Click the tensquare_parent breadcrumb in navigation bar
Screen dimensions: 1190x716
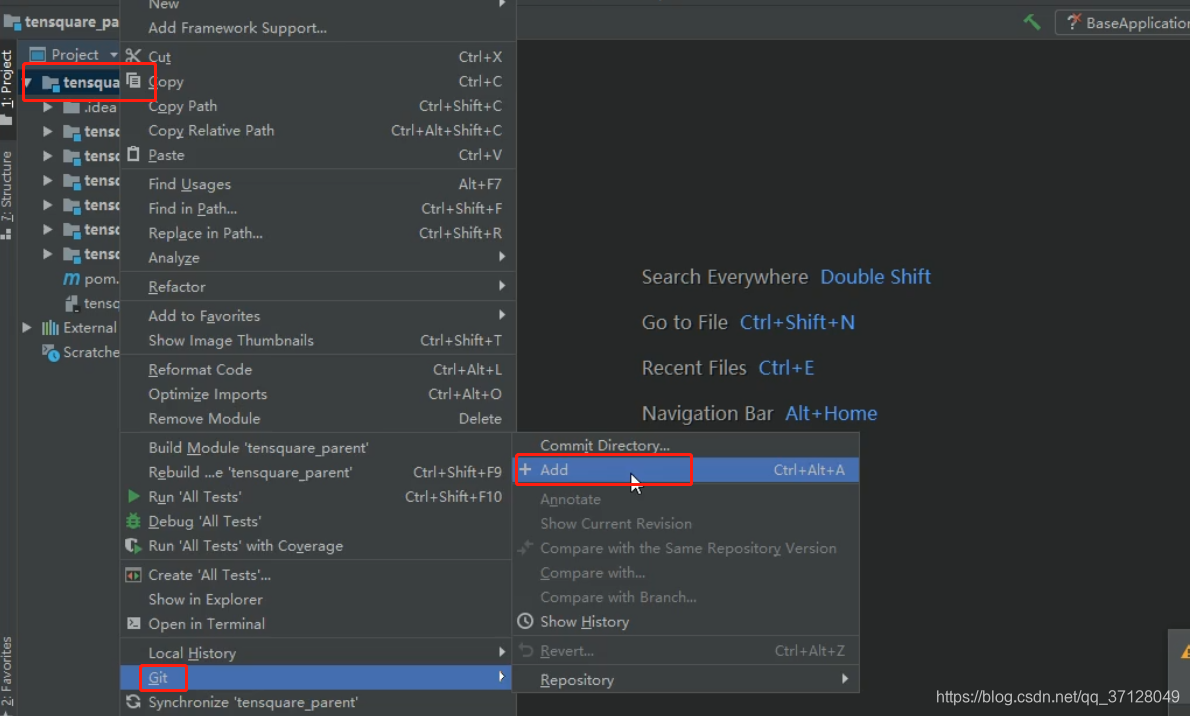coord(62,22)
